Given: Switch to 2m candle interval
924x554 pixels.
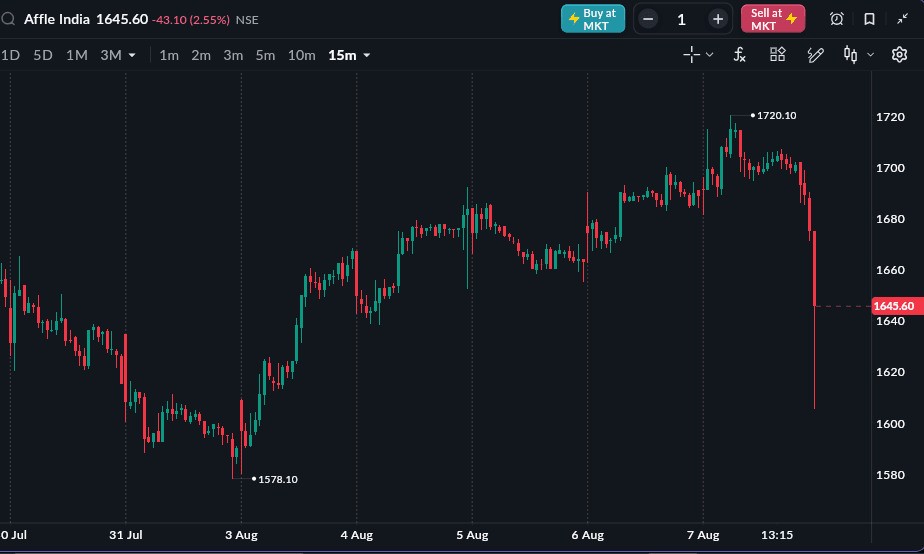Looking at the screenshot, I should pyautogui.click(x=201, y=55).
